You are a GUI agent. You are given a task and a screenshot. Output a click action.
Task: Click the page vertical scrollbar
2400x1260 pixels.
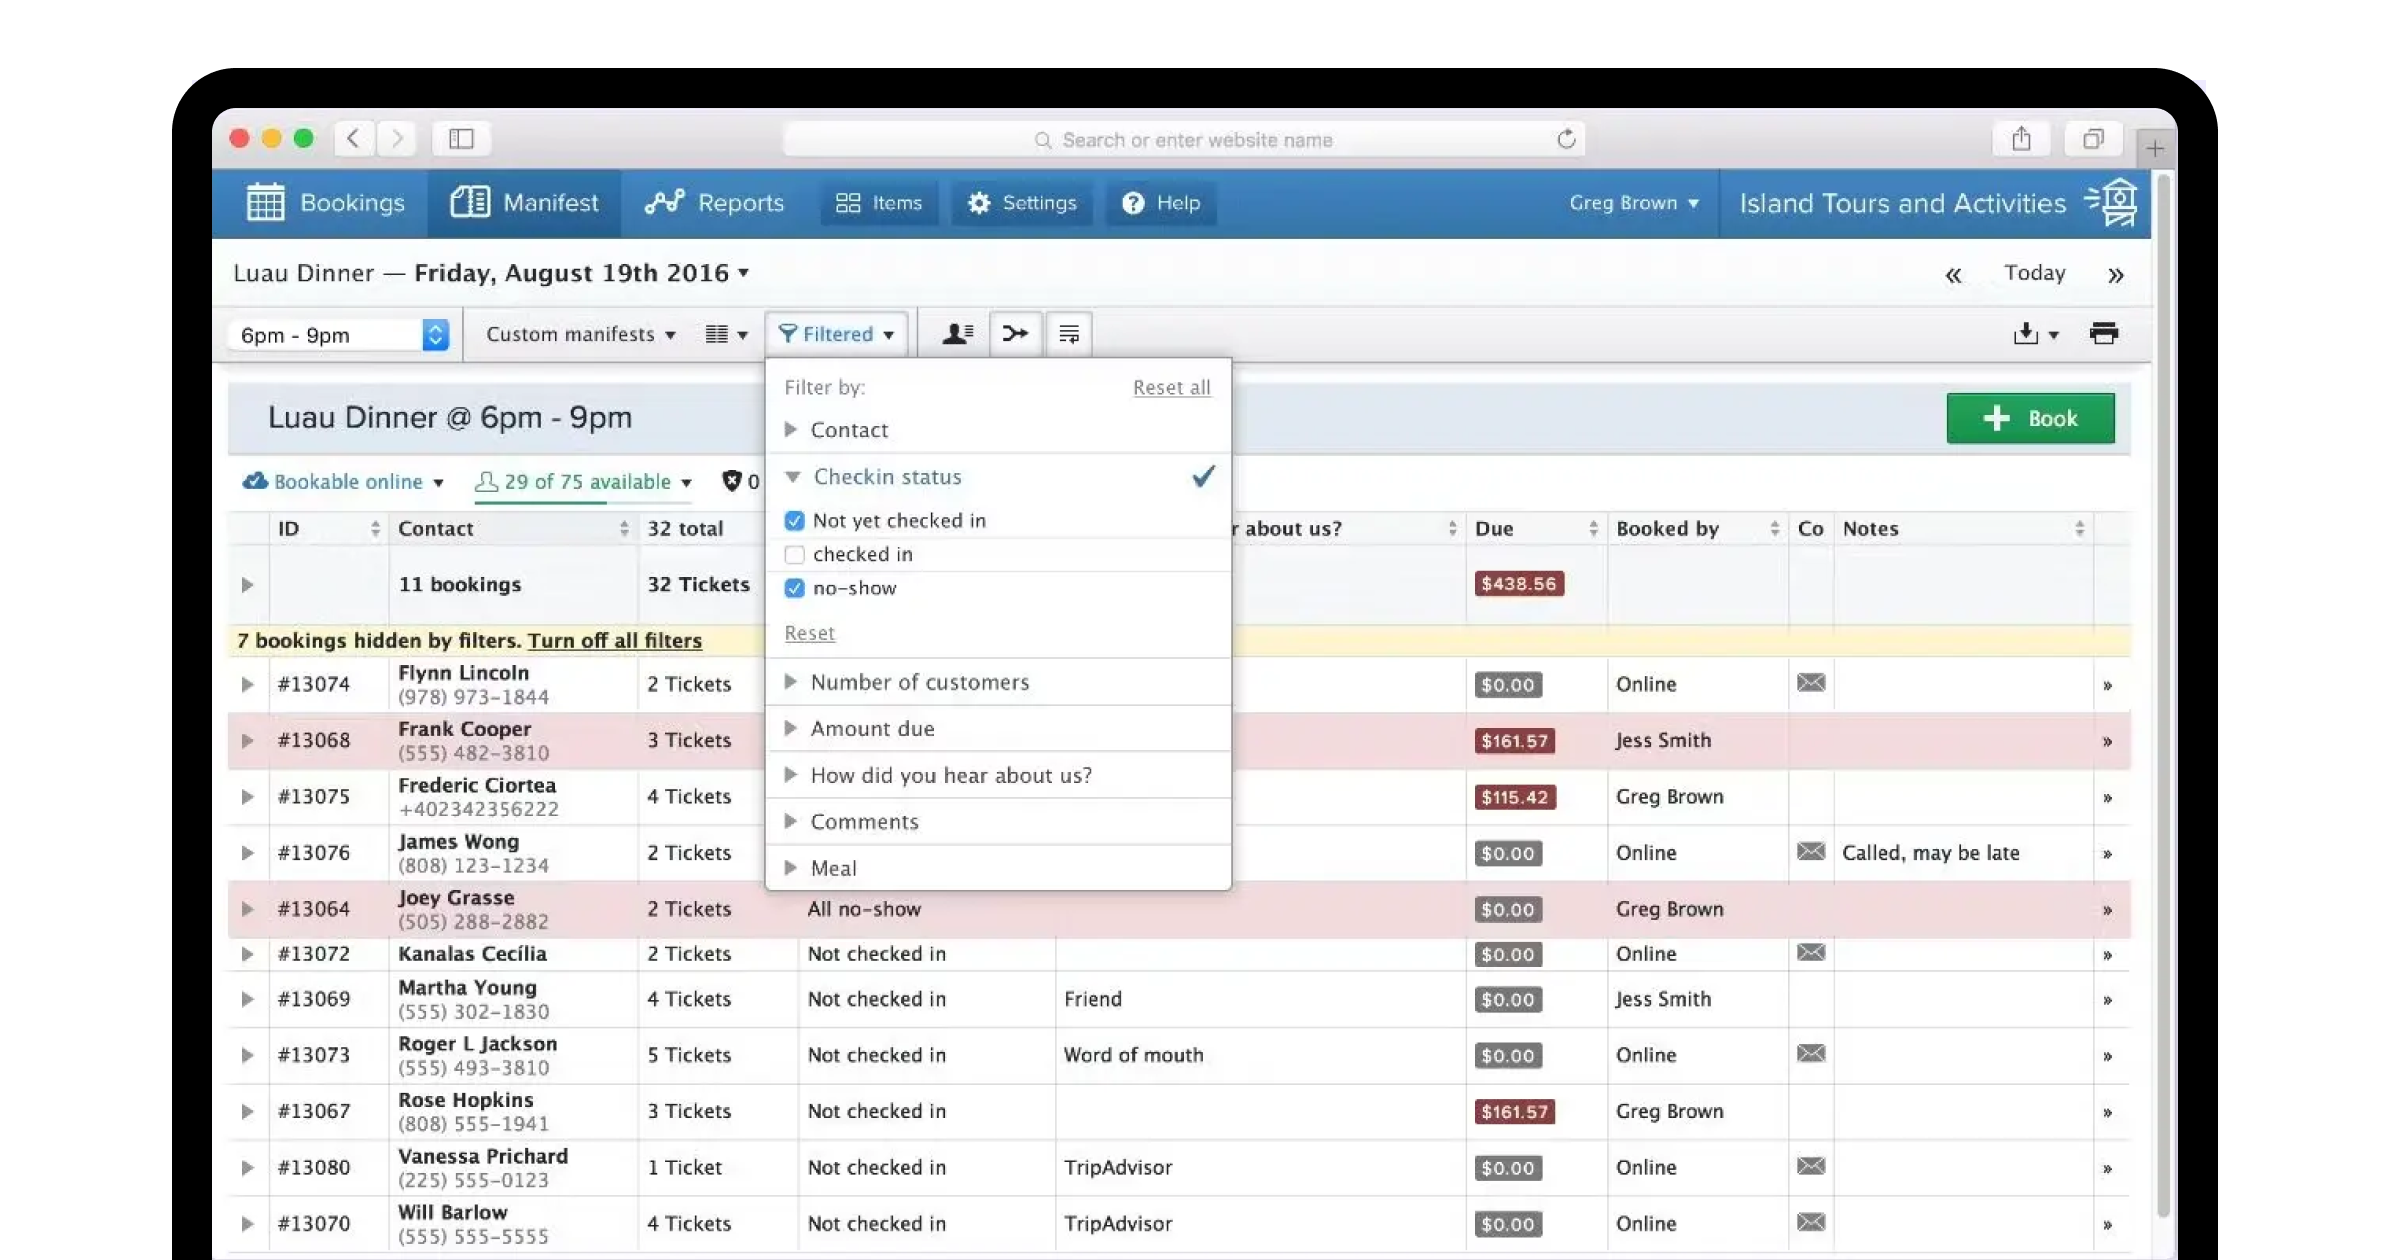click(2163, 700)
